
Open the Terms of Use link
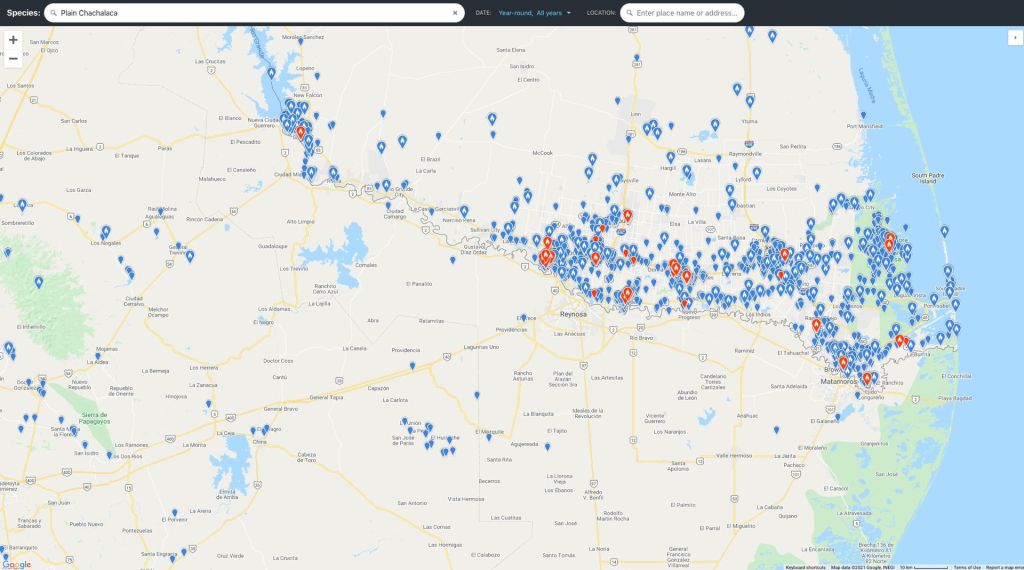click(967, 567)
